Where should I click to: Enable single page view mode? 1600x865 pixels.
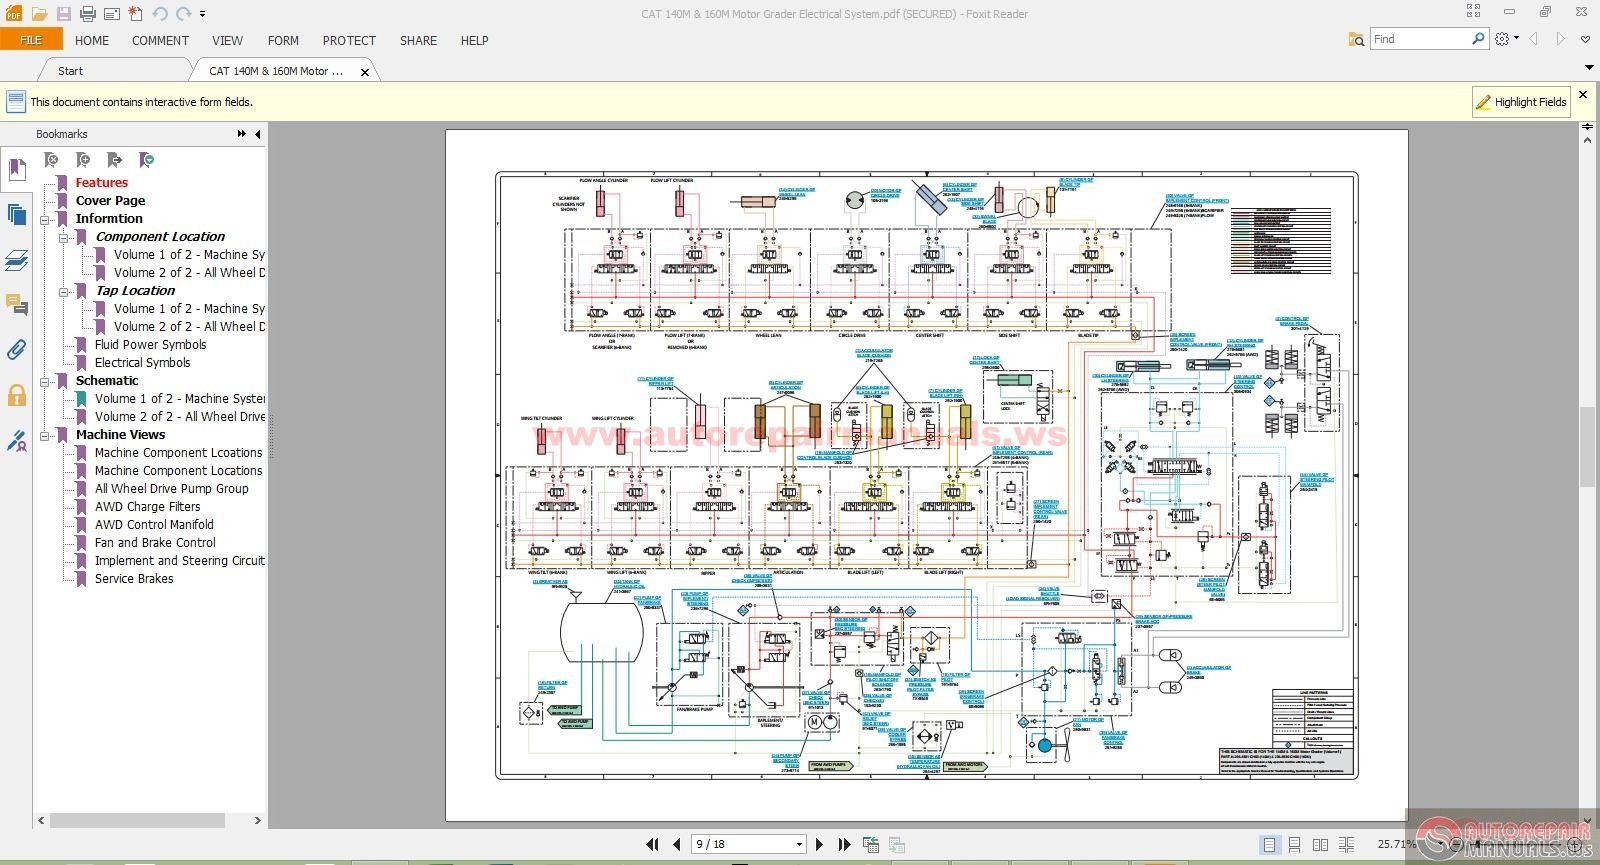coord(1270,845)
